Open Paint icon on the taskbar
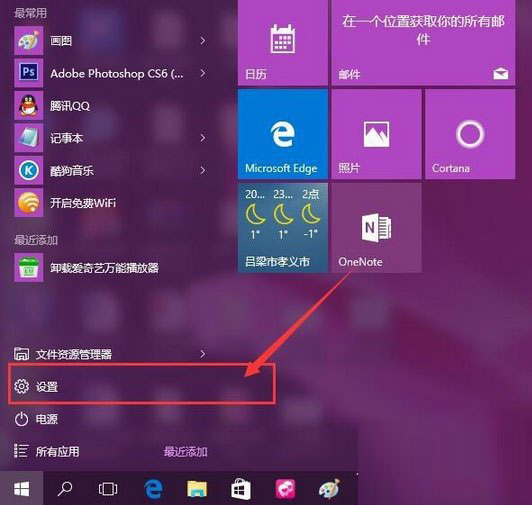532x505 pixels. [x=329, y=489]
